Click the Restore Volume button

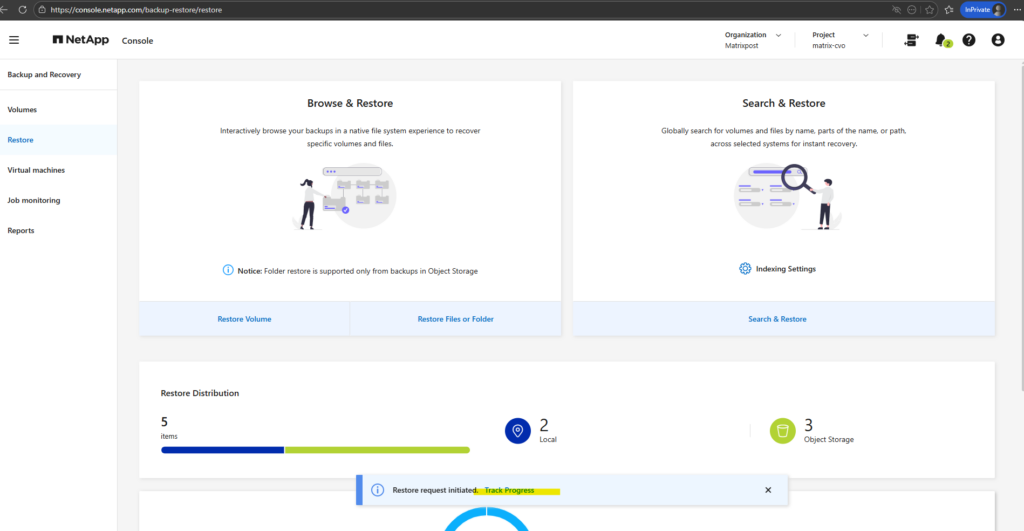point(244,319)
